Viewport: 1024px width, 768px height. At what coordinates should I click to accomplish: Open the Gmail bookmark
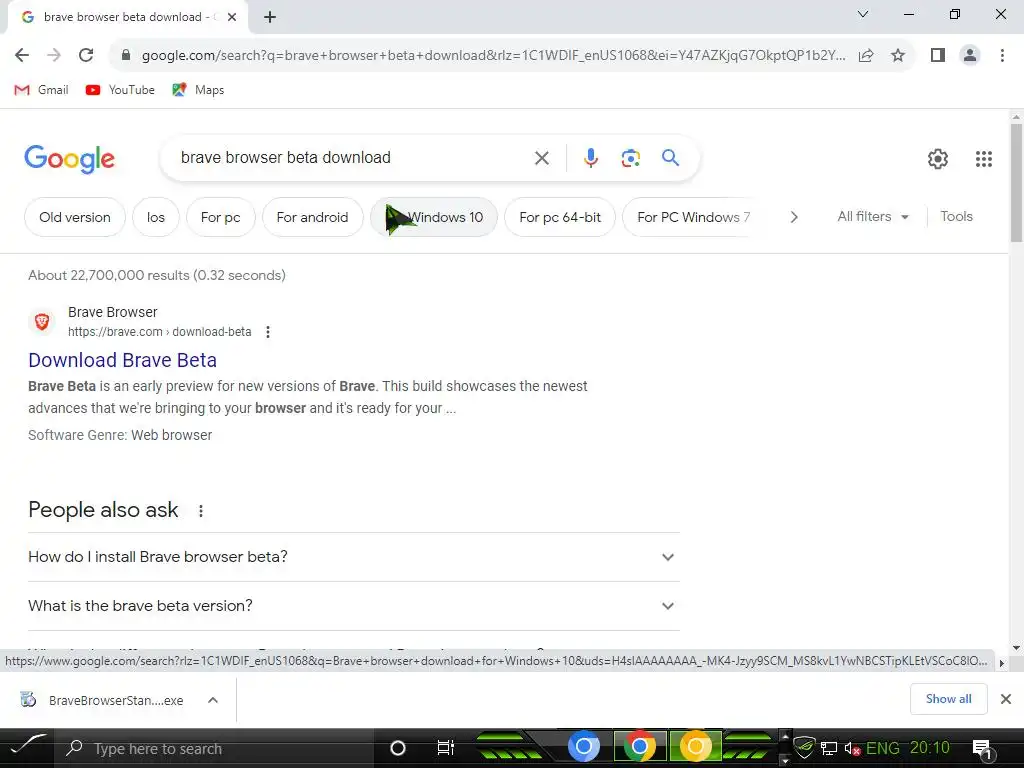[41, 90]
